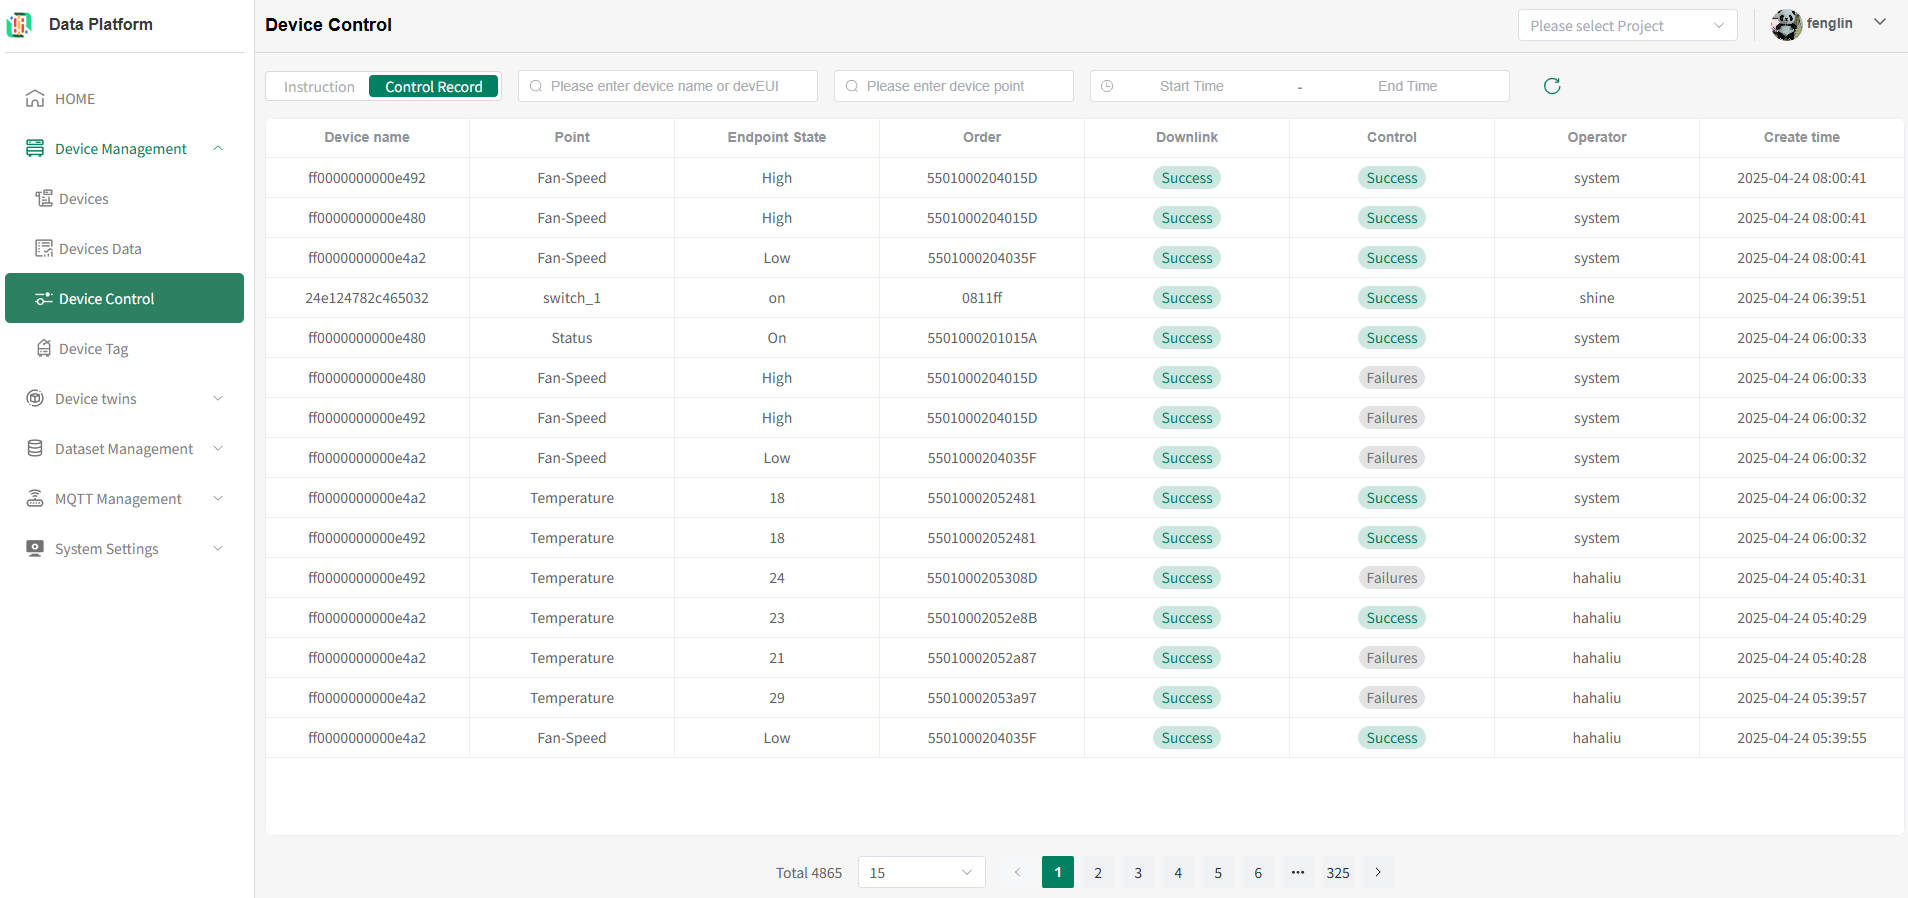Select the Control Record tab
Image resolution: width=1908 pixels, height=898 pixels.
click(433, 87)
